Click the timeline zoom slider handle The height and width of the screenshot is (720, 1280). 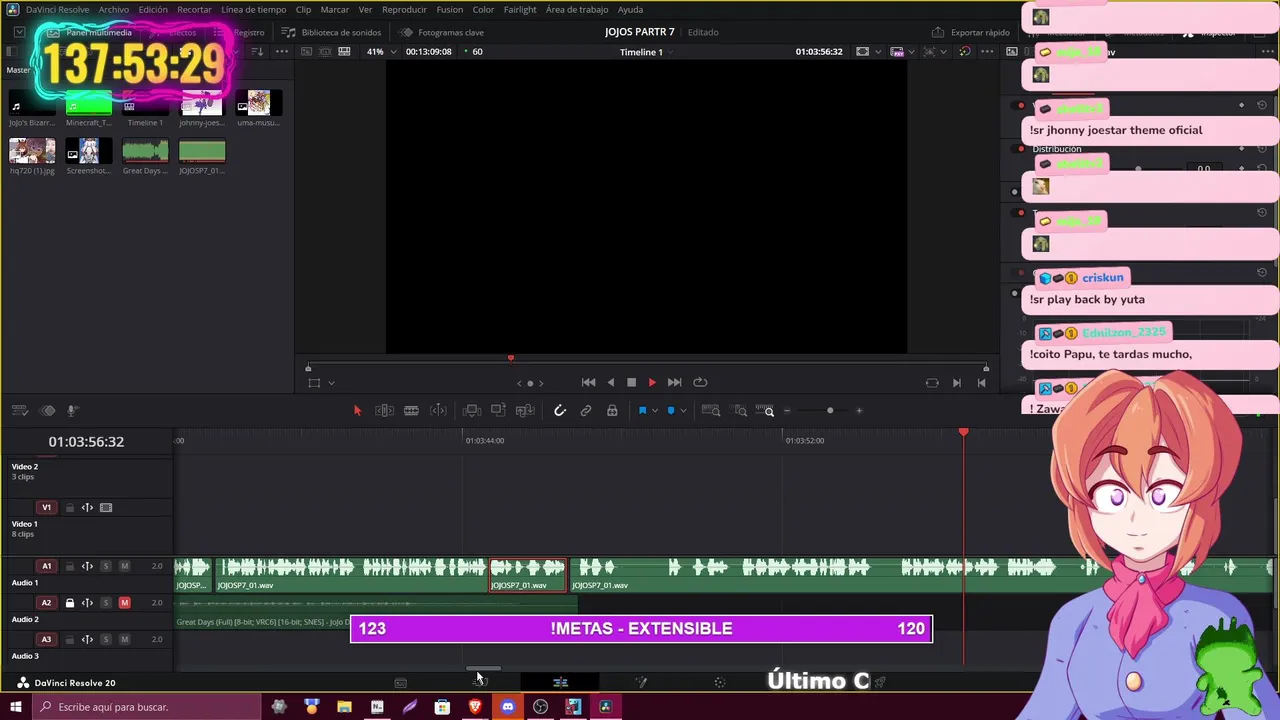pos(830,410)
